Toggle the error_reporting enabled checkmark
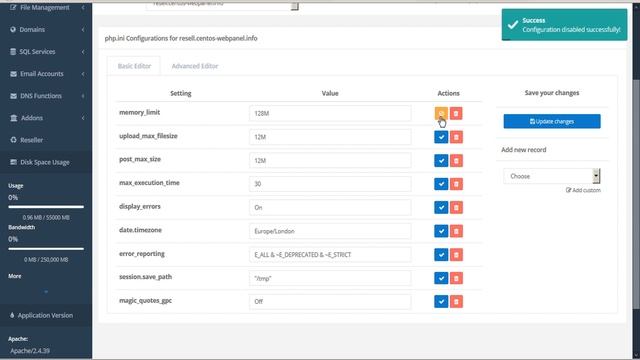Screen dimensions: 640x360 click(441, 255)
